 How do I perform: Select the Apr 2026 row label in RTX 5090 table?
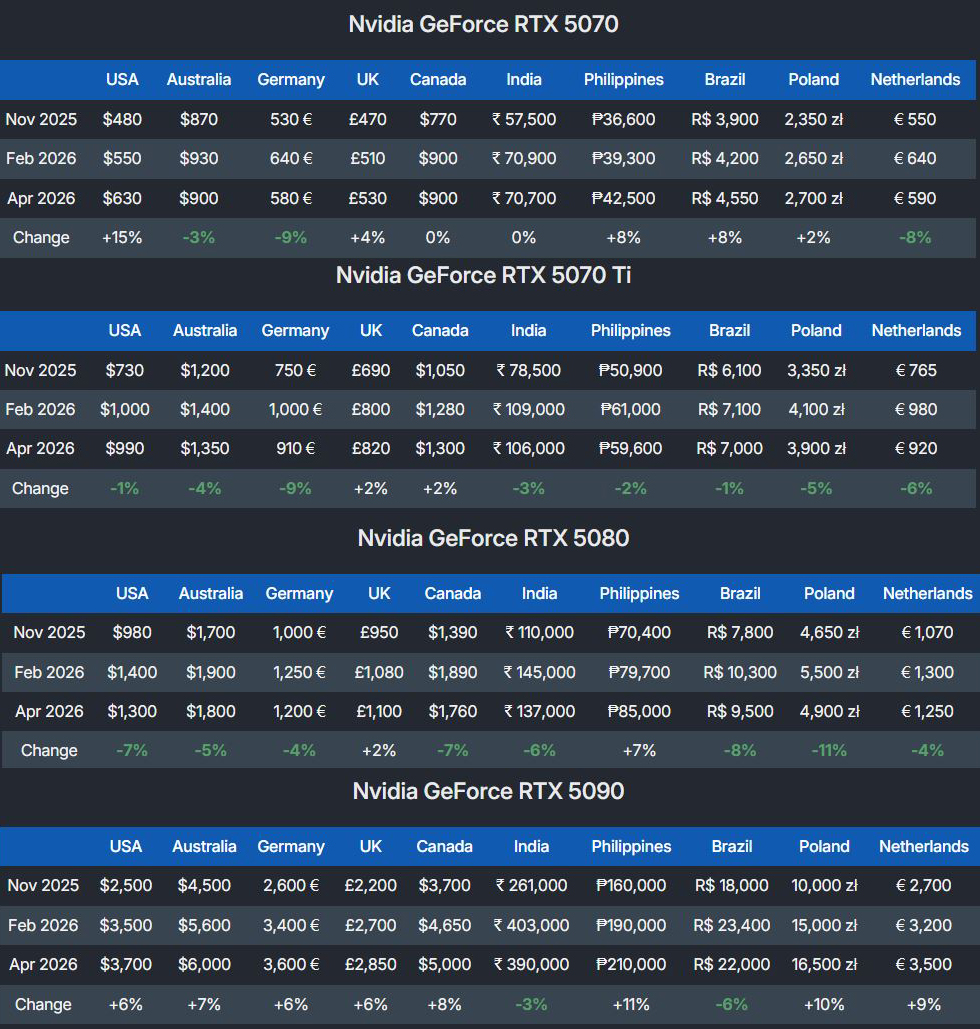42,964
